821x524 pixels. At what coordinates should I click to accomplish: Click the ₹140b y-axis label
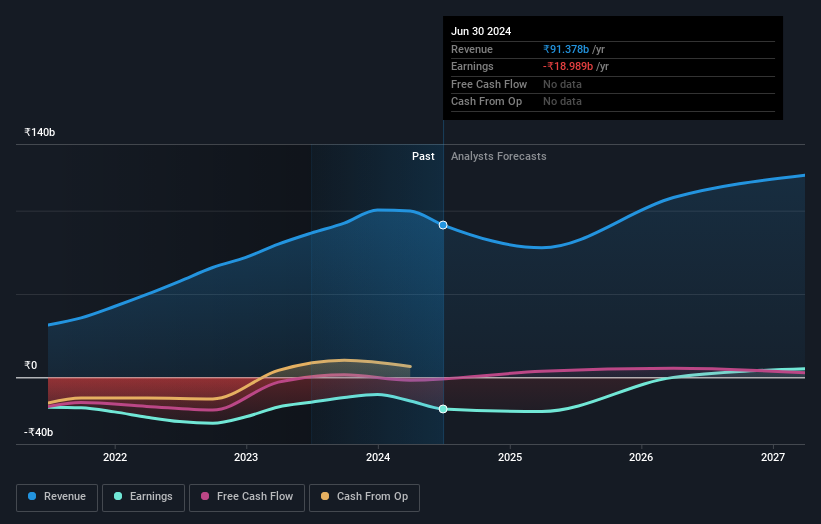(x=39, y=132)
